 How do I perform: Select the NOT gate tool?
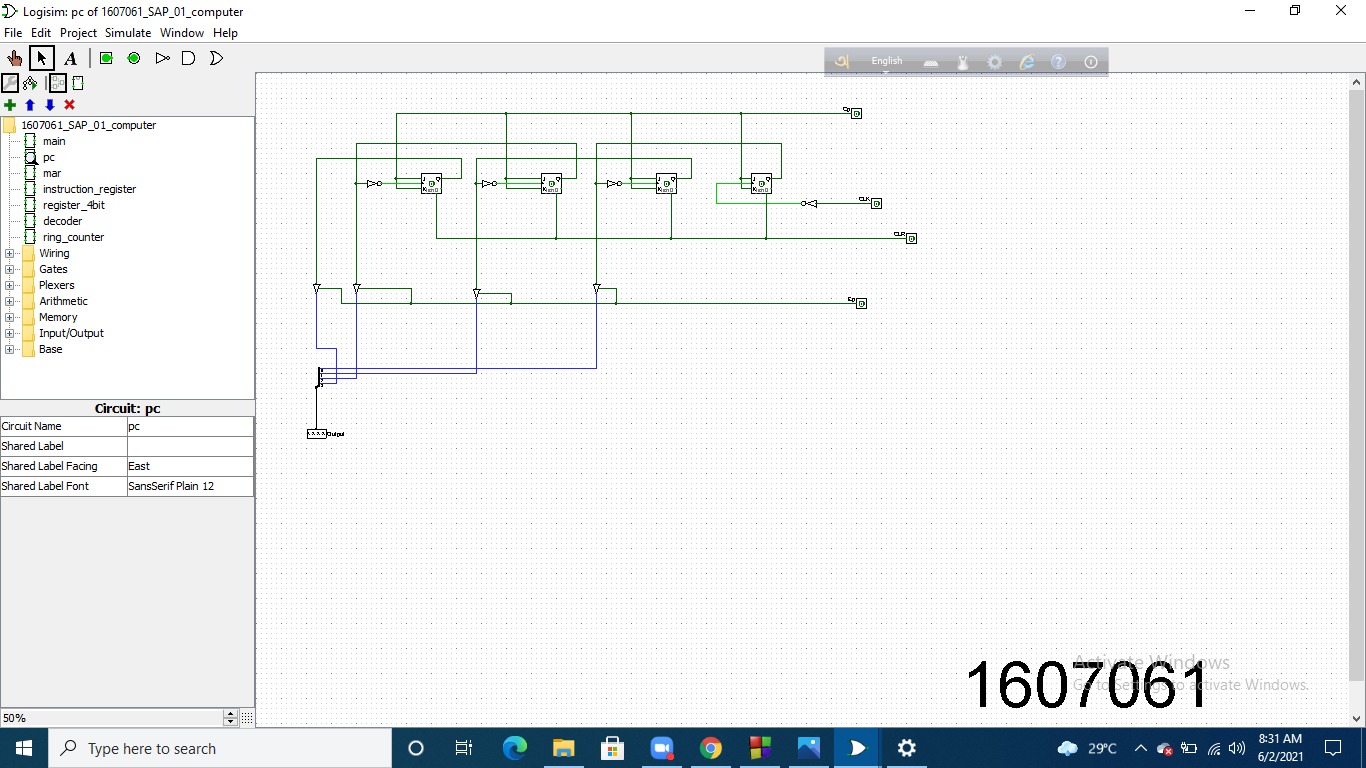[162, 58]
